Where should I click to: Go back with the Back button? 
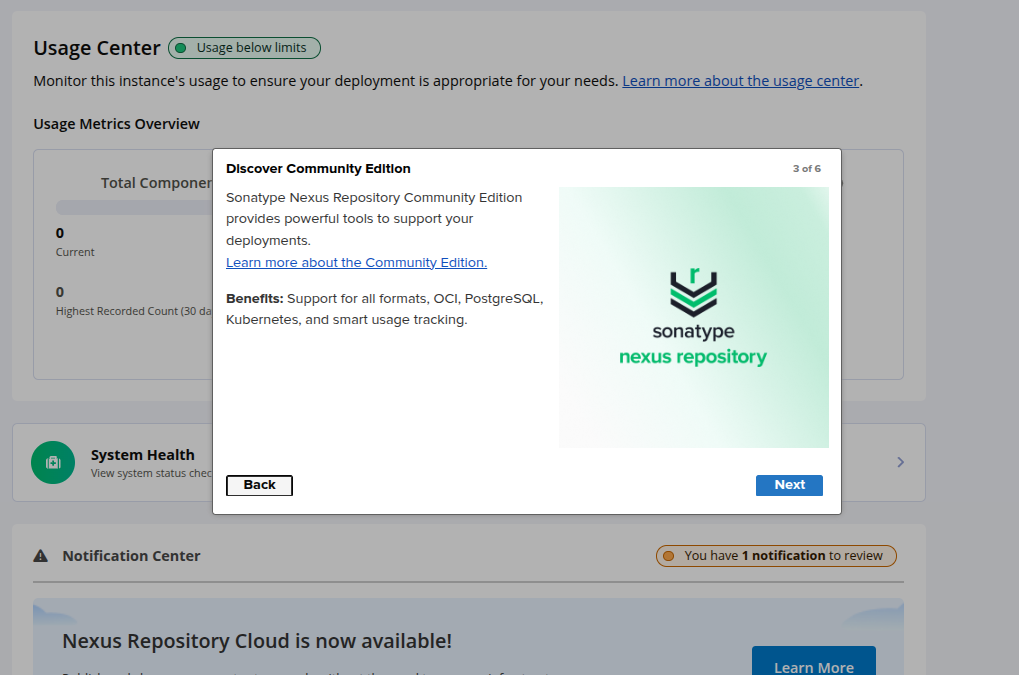pyautogui.click(x=259, y=485)
